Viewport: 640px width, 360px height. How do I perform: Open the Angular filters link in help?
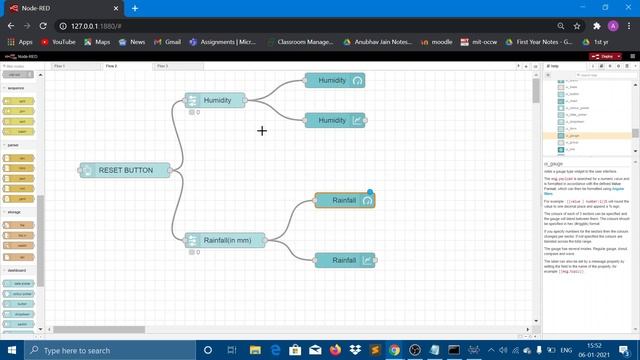click(x=618, y=189)
